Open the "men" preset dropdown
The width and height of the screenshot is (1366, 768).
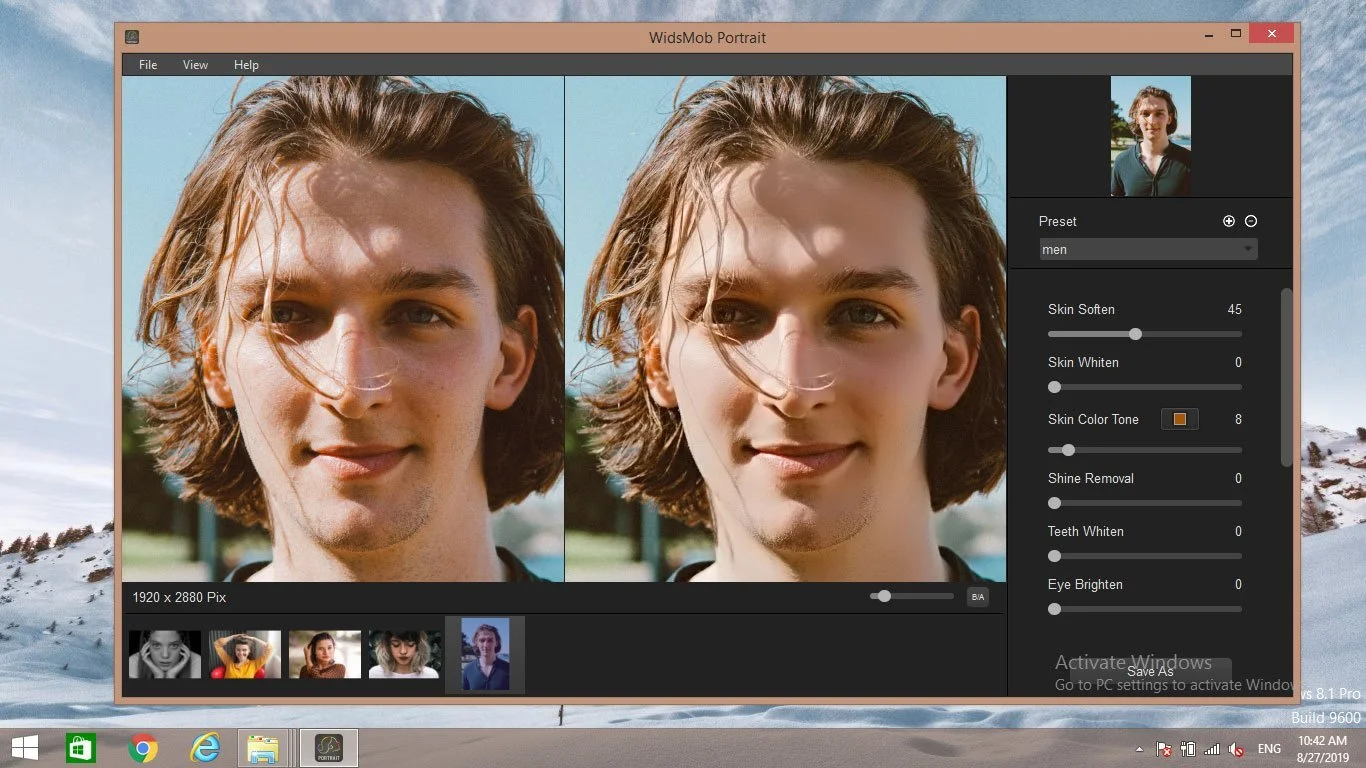click(1145, 249)
